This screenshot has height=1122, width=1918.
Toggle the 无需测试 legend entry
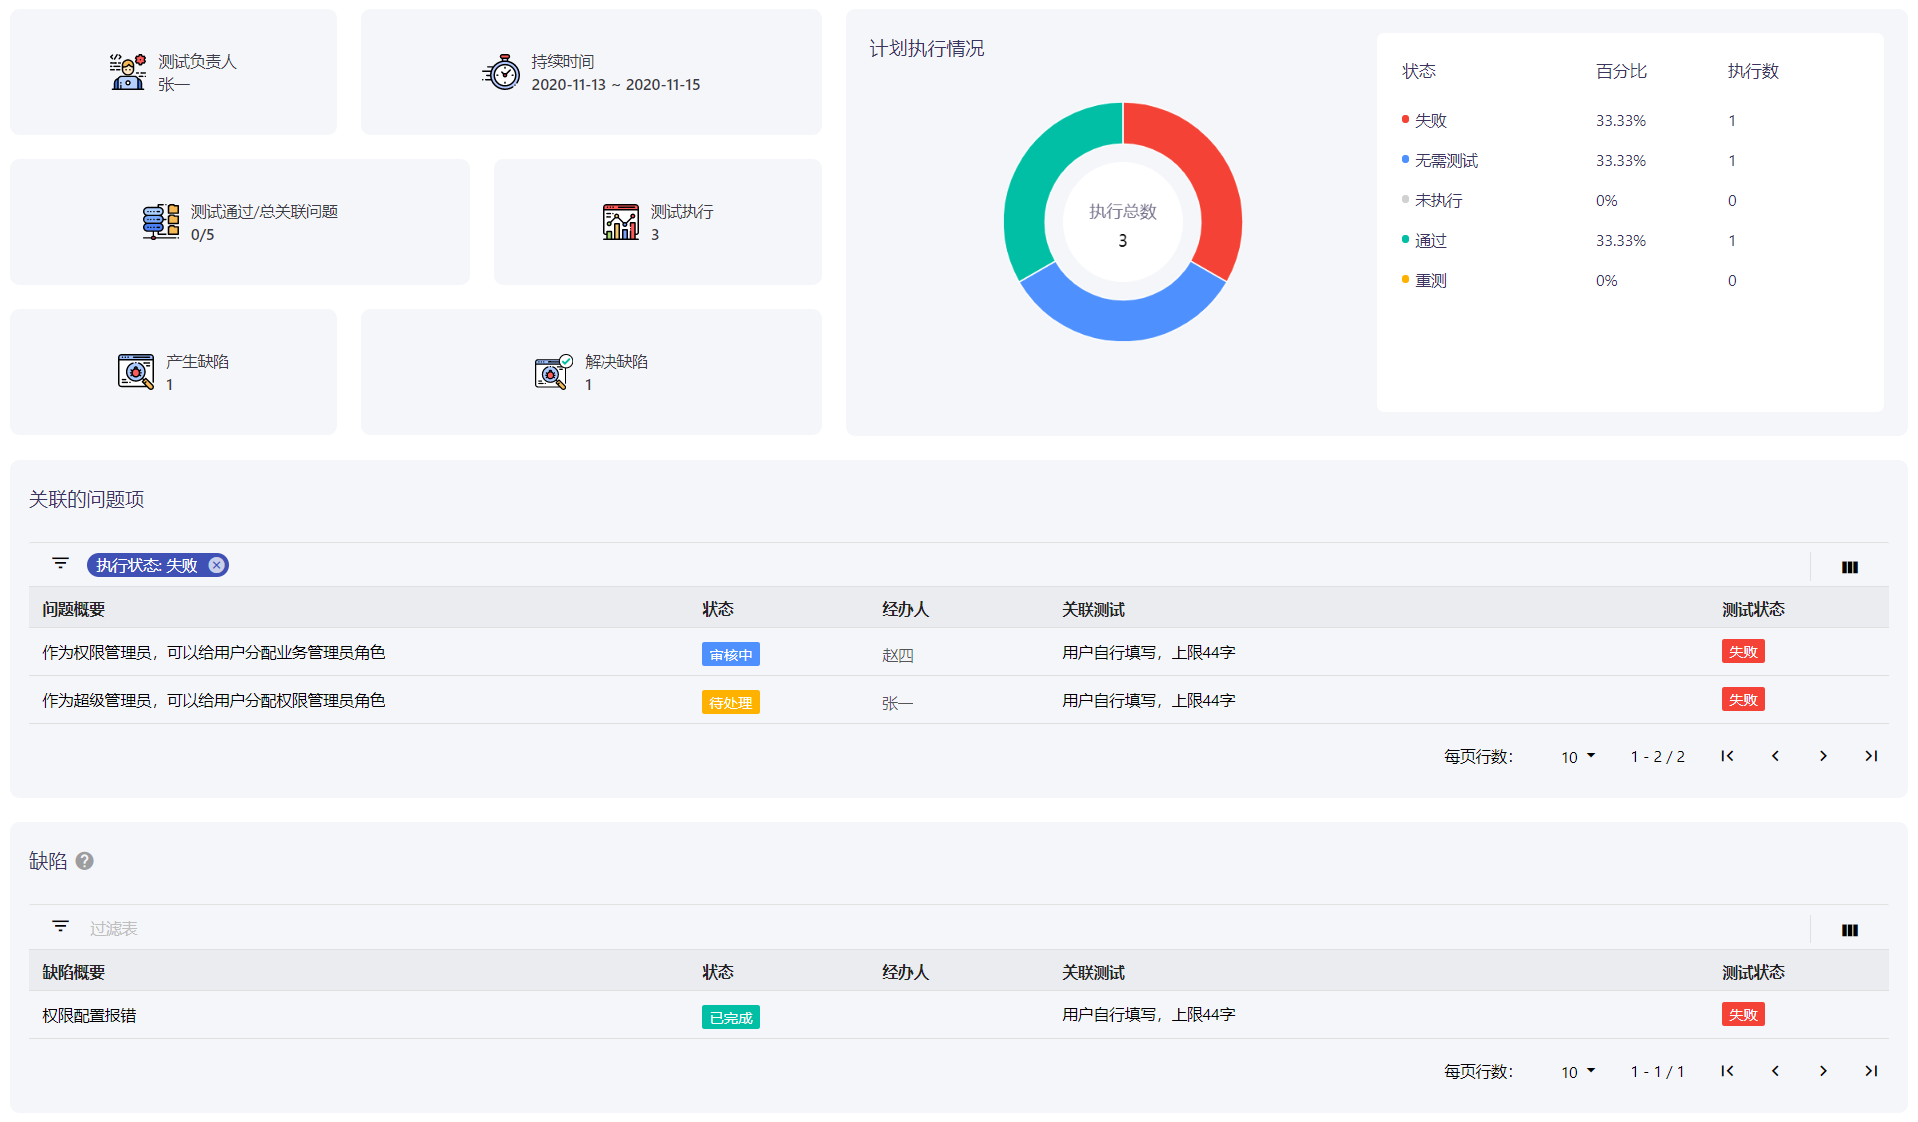pyautogui.click(x=1440, y=160)
